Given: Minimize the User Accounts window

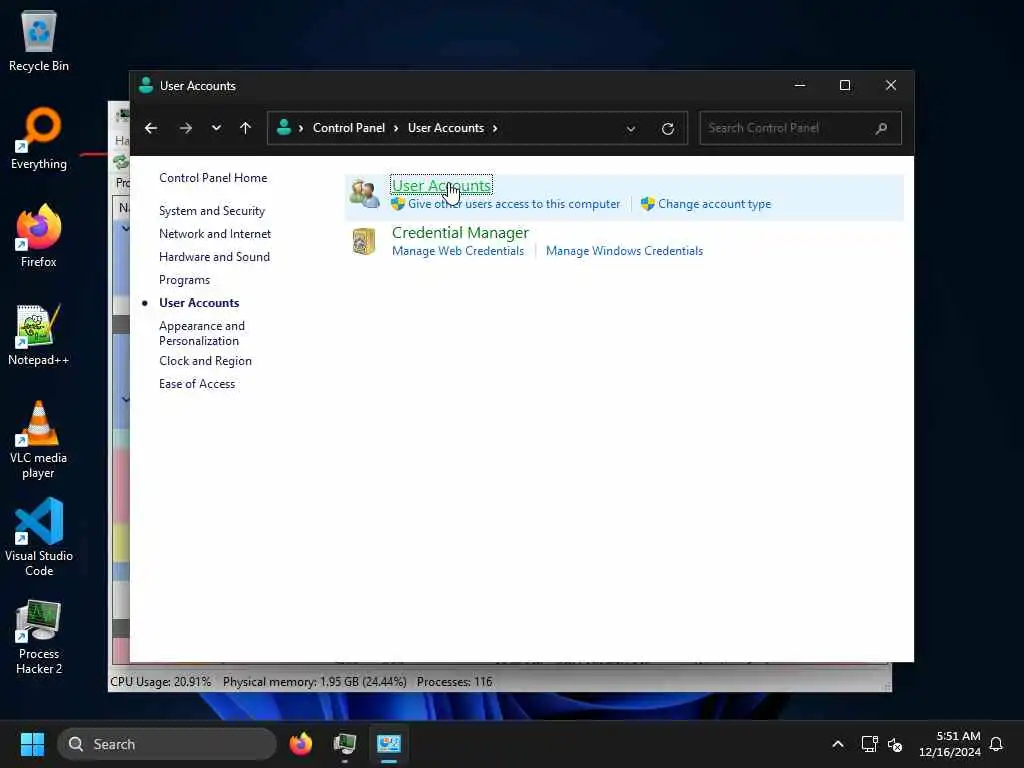Looking at the screenshot, I should coord(799,86).
